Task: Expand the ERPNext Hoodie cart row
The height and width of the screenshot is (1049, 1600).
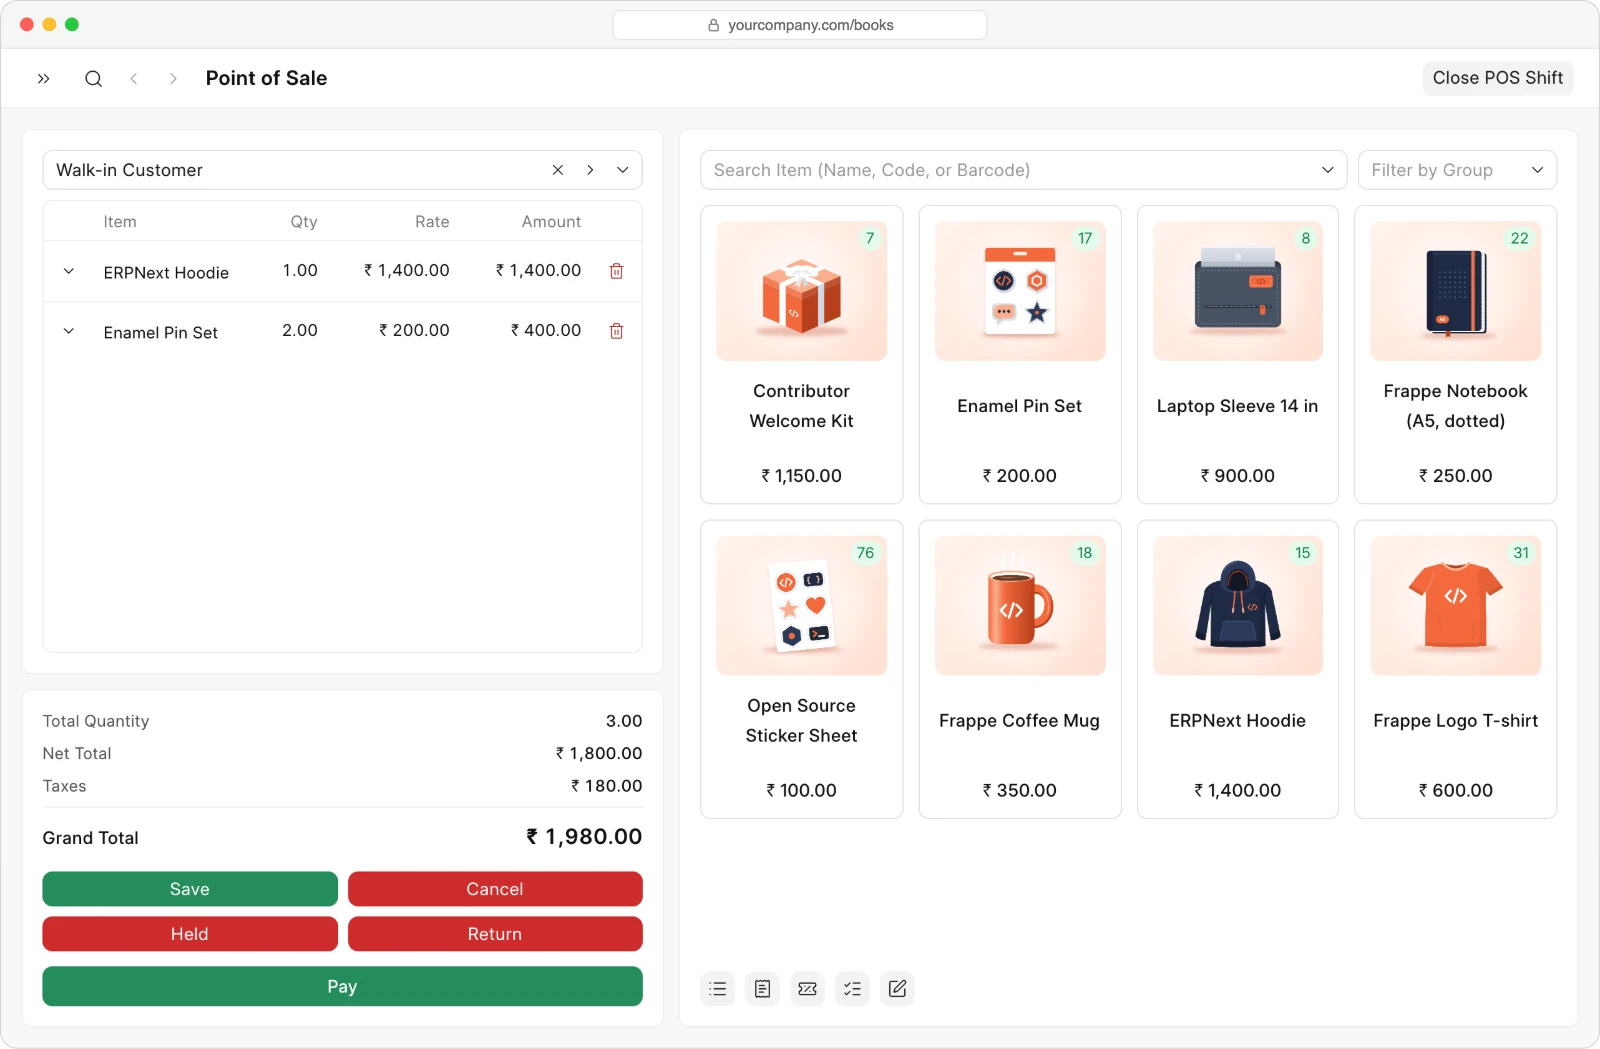Action: point(69,271)
